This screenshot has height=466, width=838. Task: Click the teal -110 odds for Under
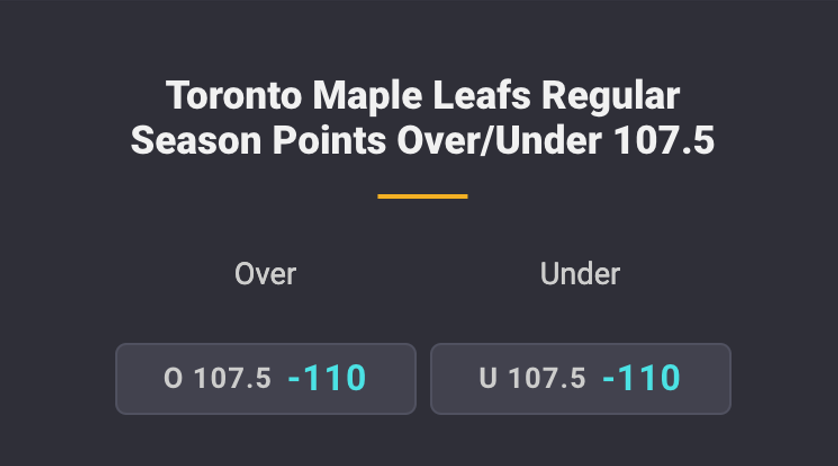pos(641,379)
